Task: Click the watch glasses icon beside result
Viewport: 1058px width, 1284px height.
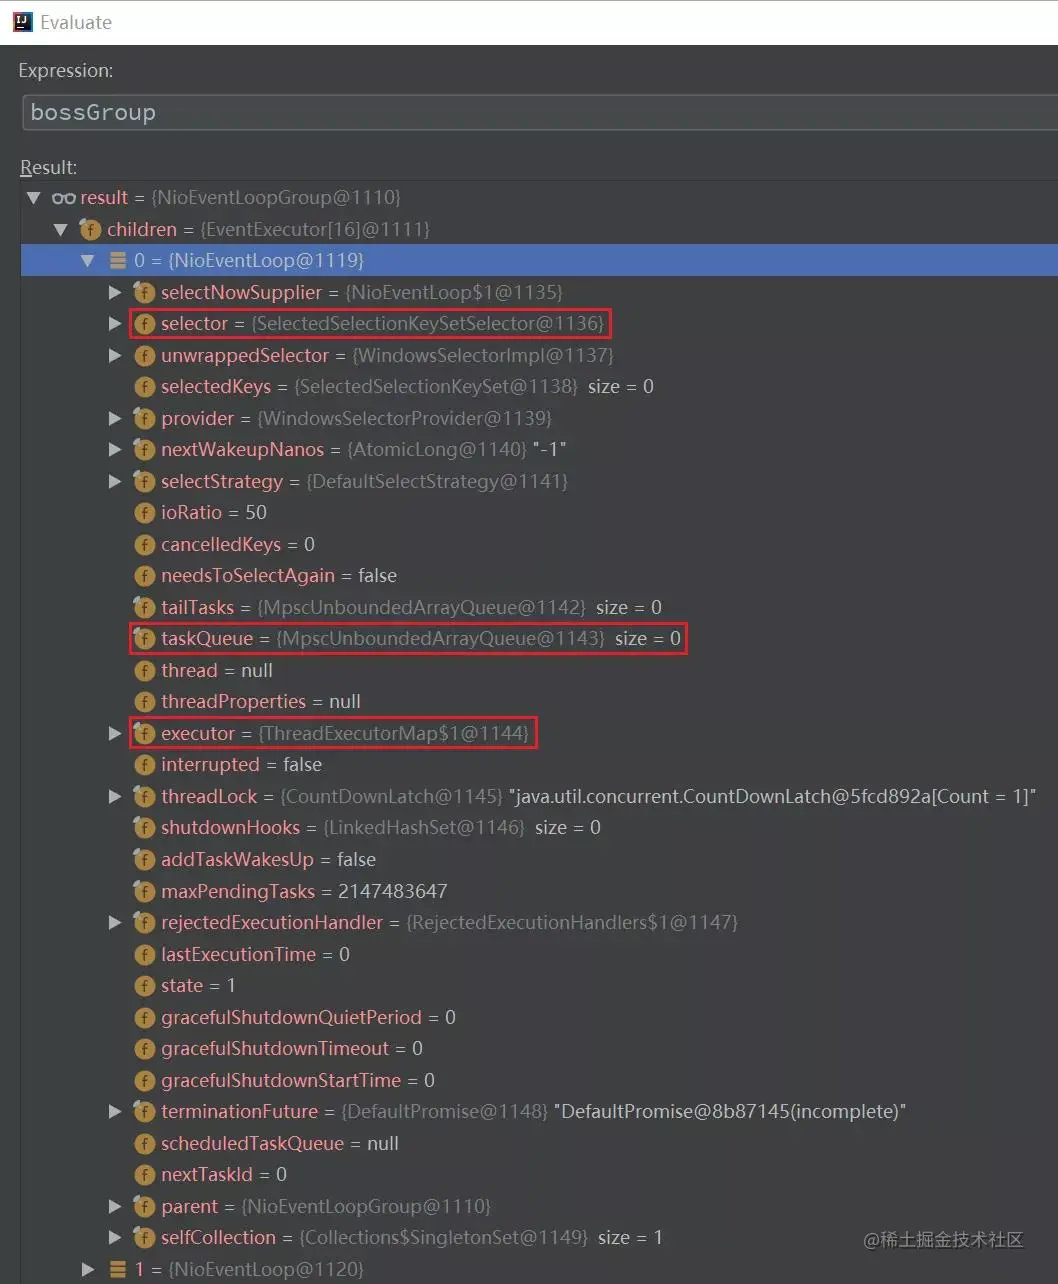Action: (64, 198)
